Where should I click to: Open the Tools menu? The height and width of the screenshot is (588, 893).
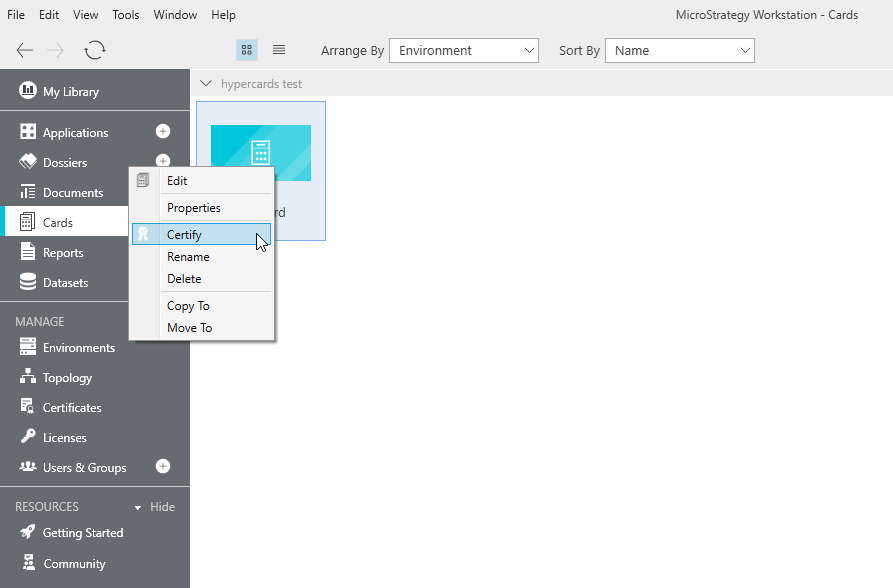(x=125, y=15)
